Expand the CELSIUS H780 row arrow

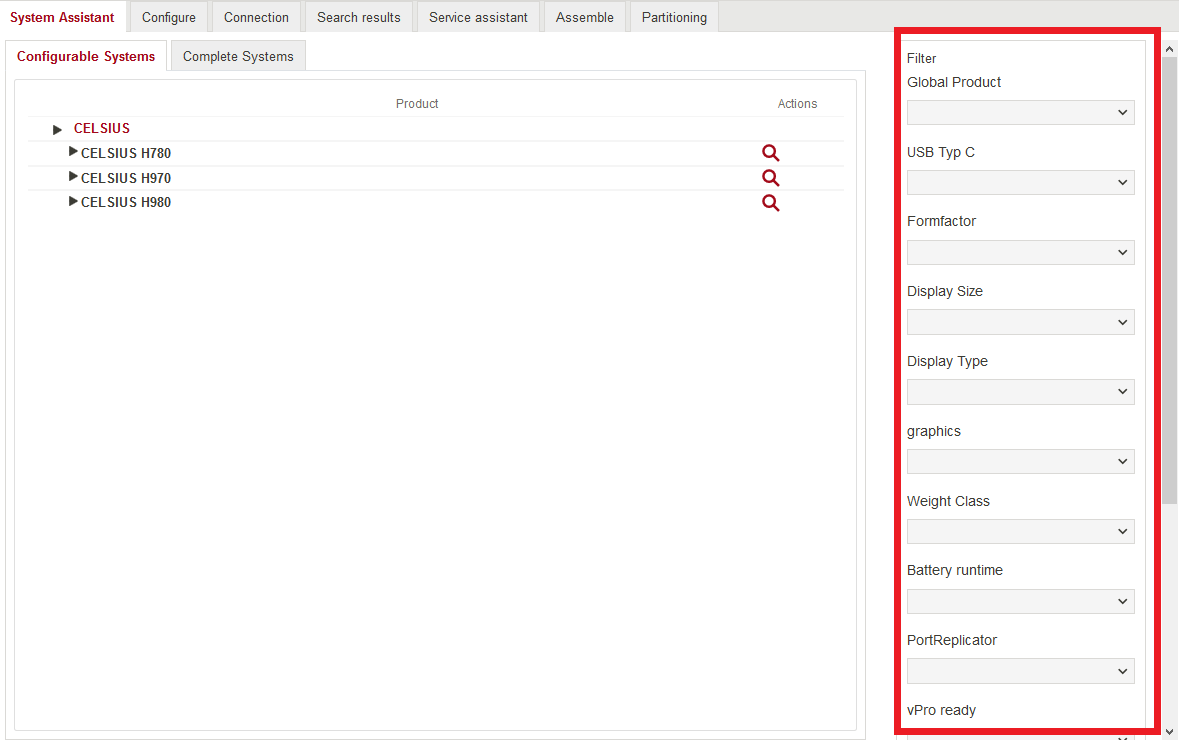pos(73,152)
